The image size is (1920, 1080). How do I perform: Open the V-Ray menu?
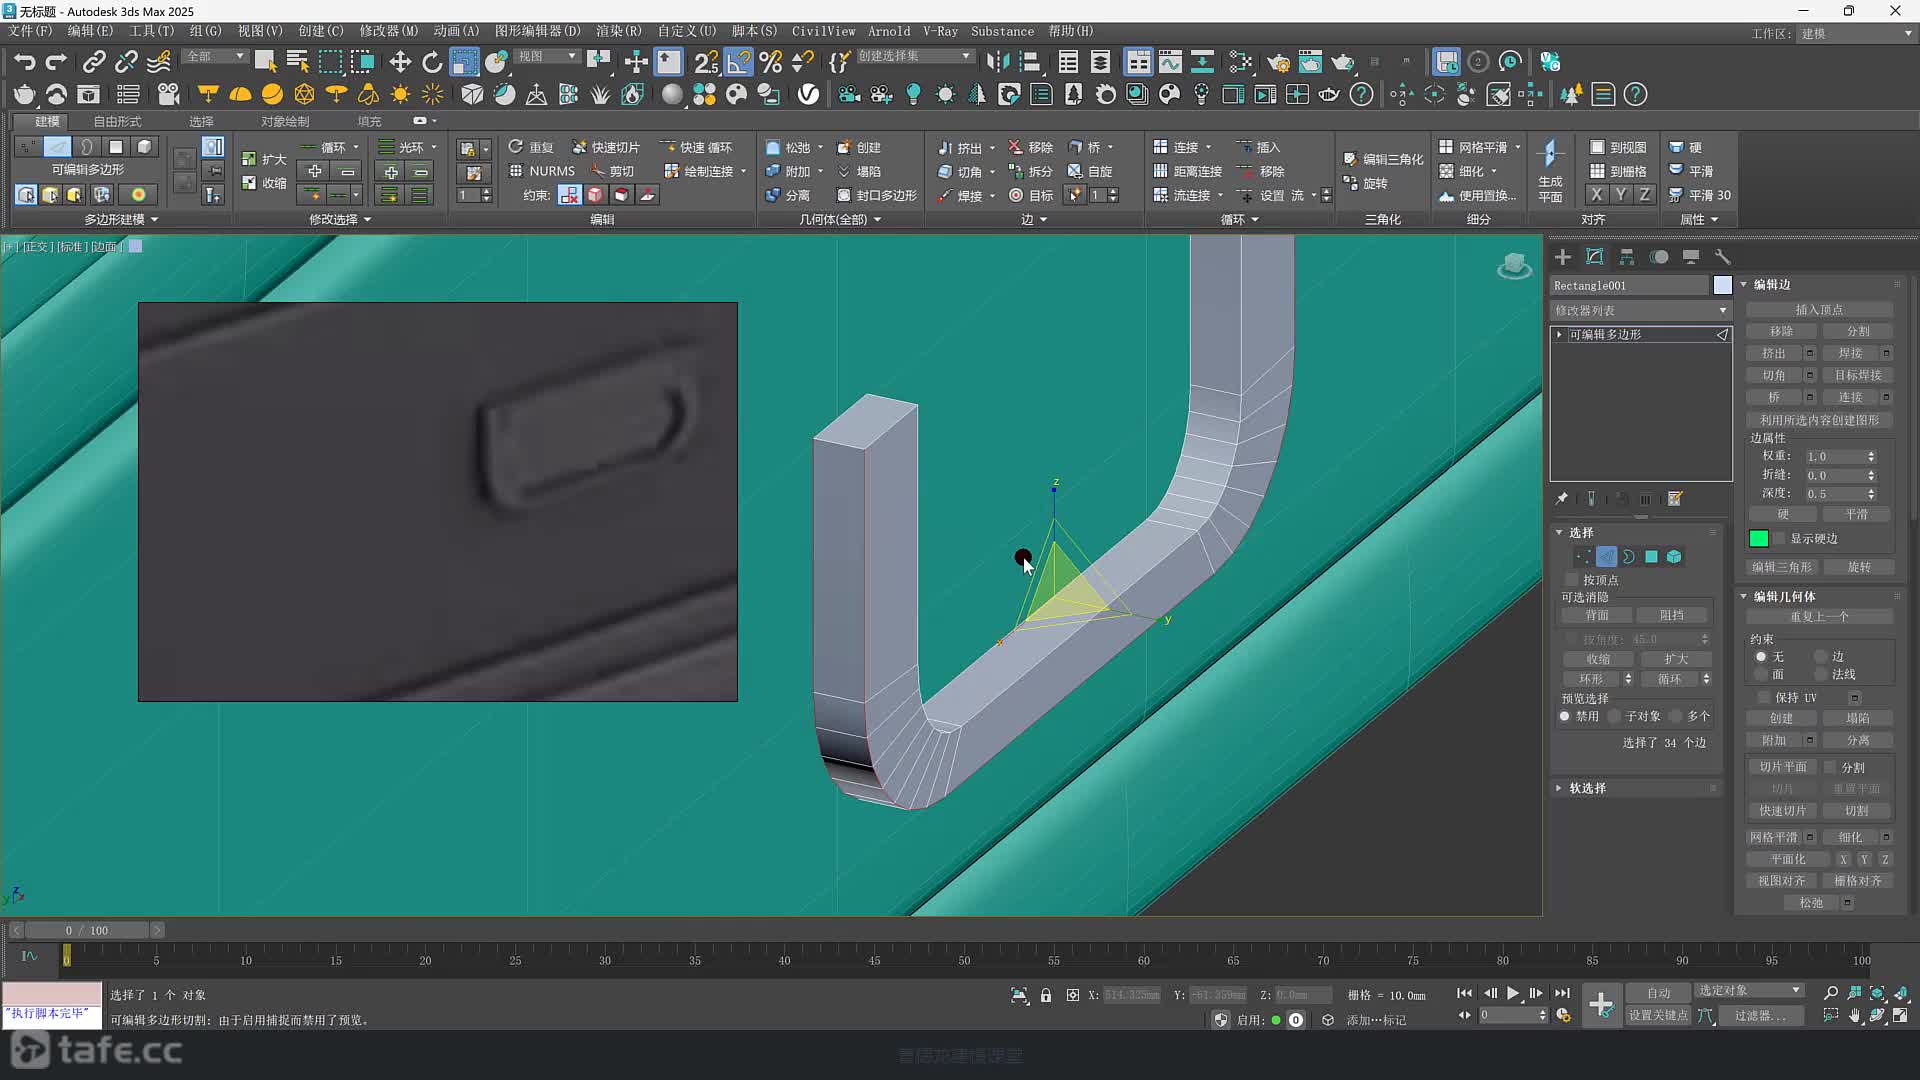pos(940,31)
